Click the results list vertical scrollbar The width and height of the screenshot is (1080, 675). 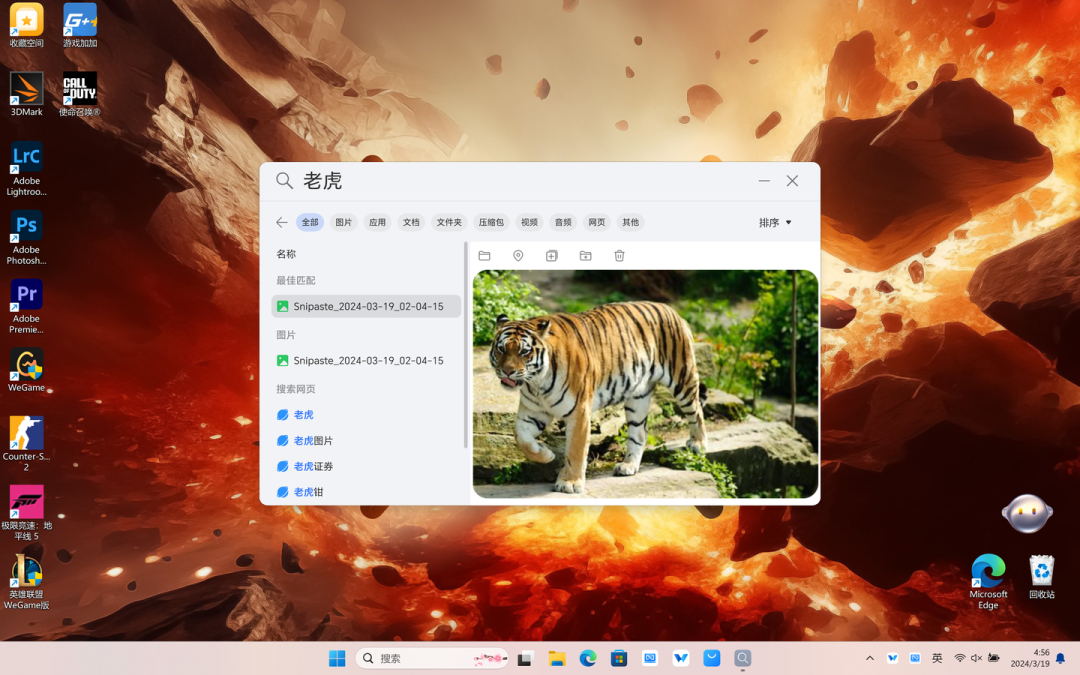pos(466,344)
